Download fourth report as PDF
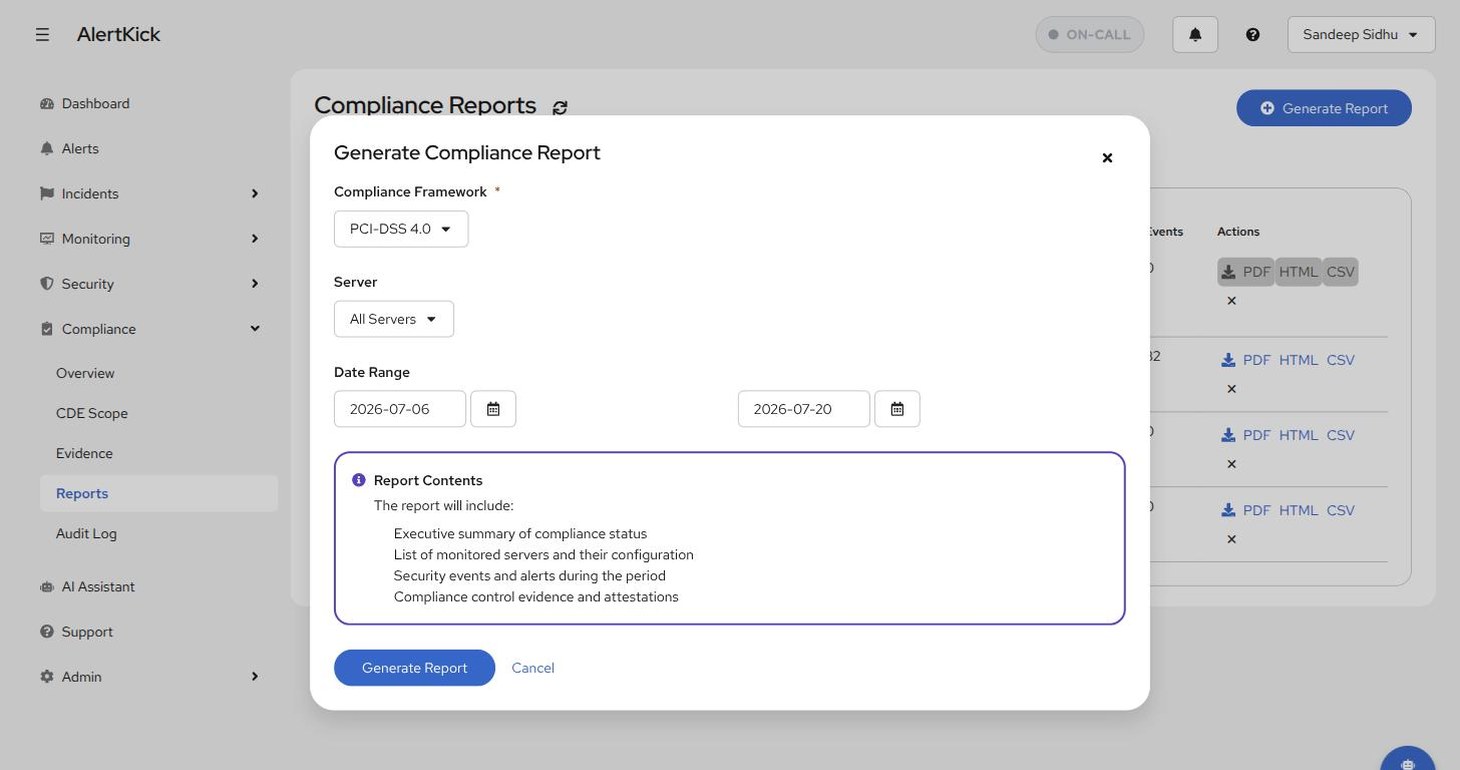This screenshot has height=770, width=1460. click(x=1246, y=510)
